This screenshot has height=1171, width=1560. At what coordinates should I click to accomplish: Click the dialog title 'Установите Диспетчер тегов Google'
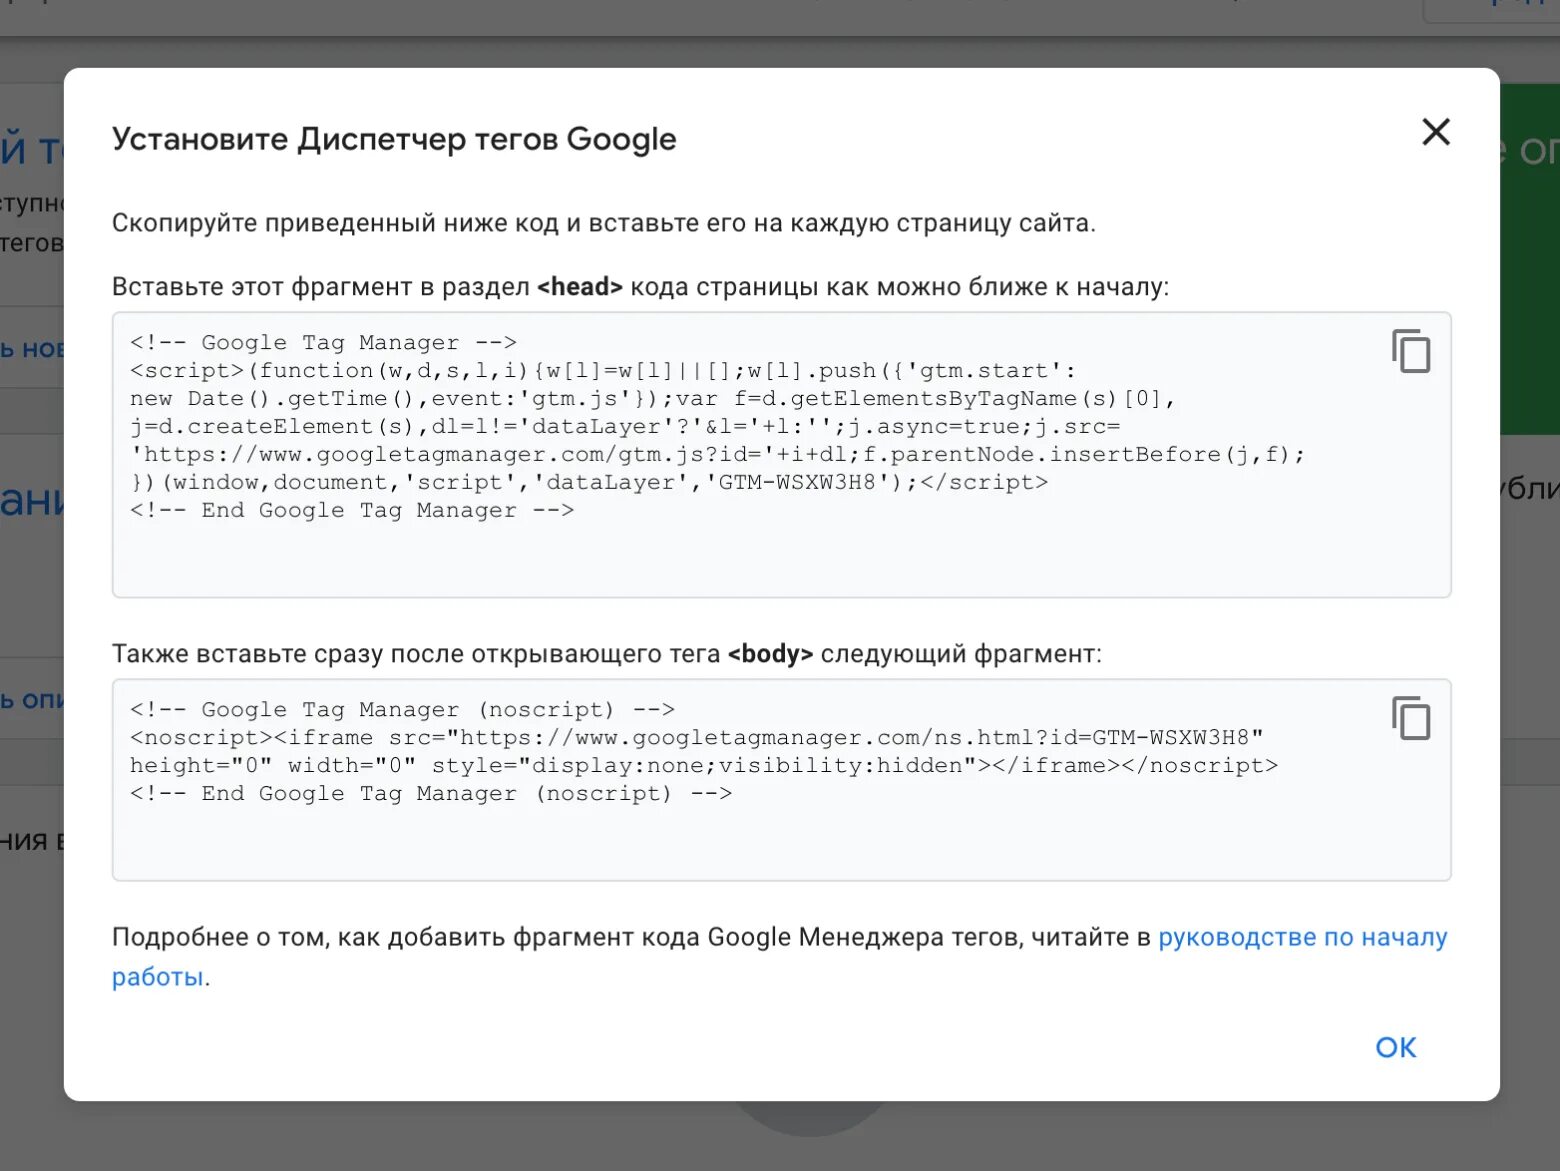pos(394,139)
